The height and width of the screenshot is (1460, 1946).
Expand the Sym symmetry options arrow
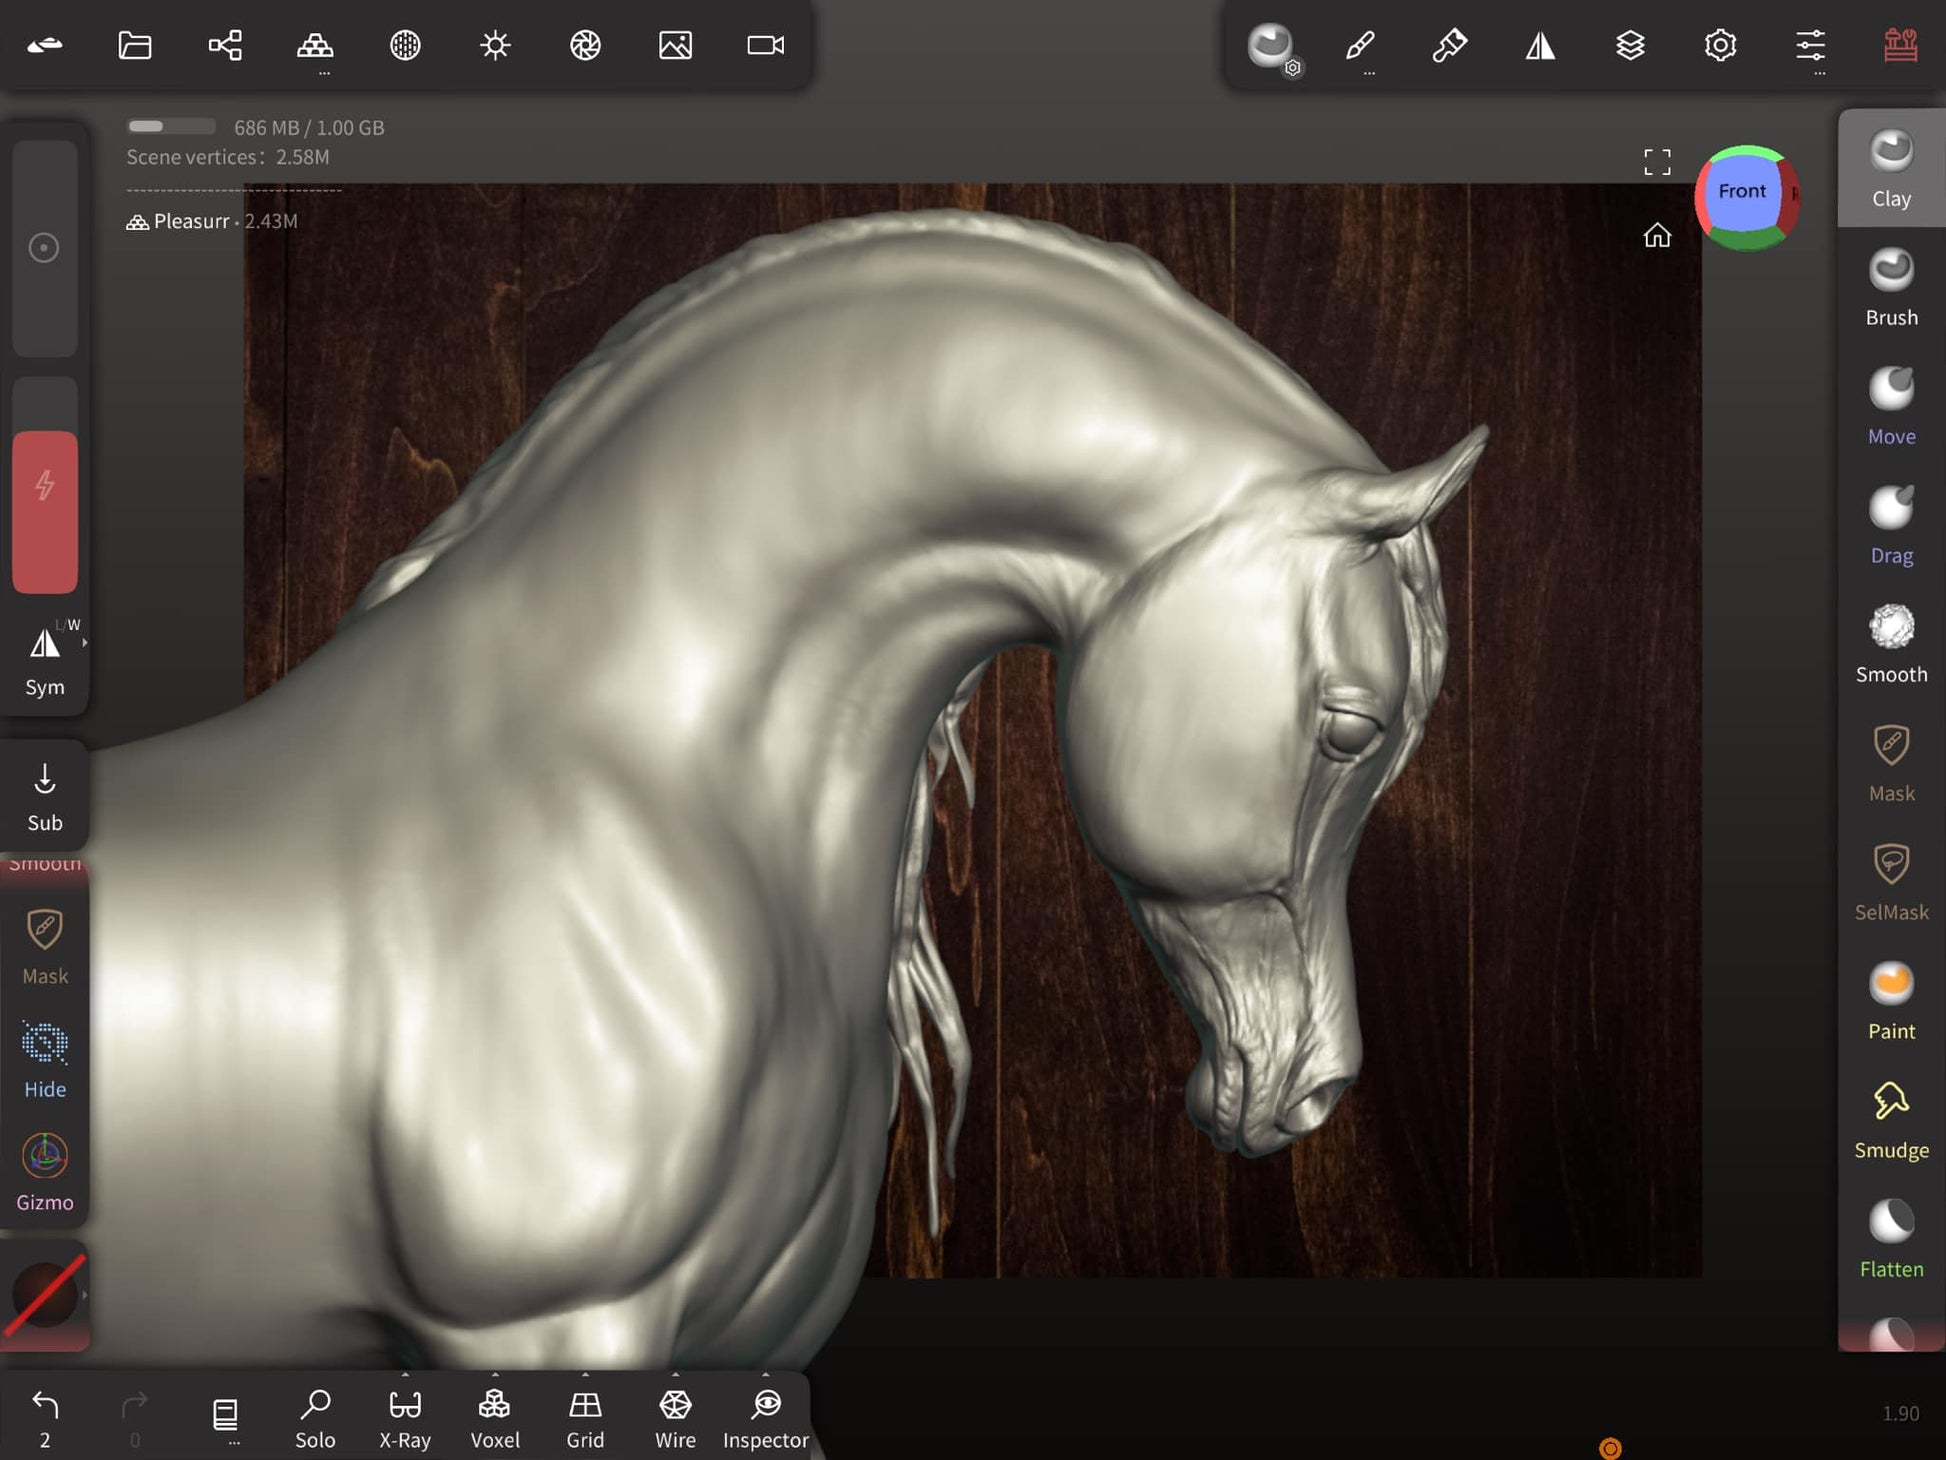point(85,643)
